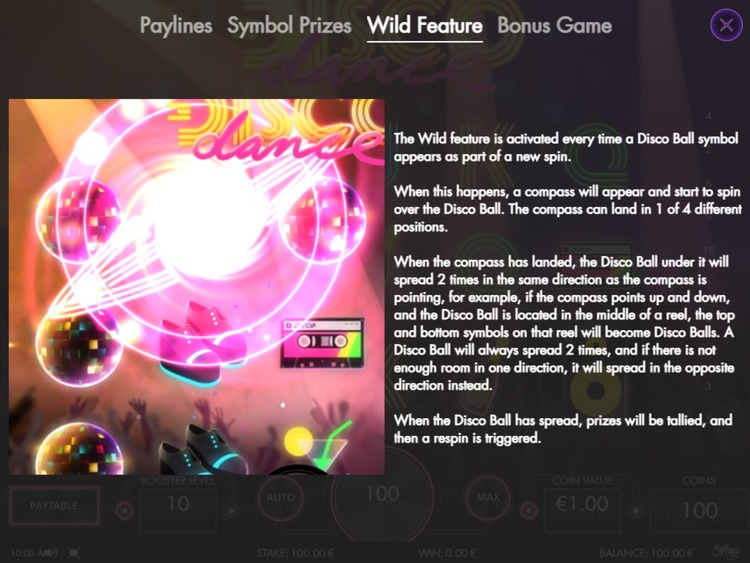Open the Paylines tab
The height and width of the screenshot is (563, 750).
click(x=176, y=25)
